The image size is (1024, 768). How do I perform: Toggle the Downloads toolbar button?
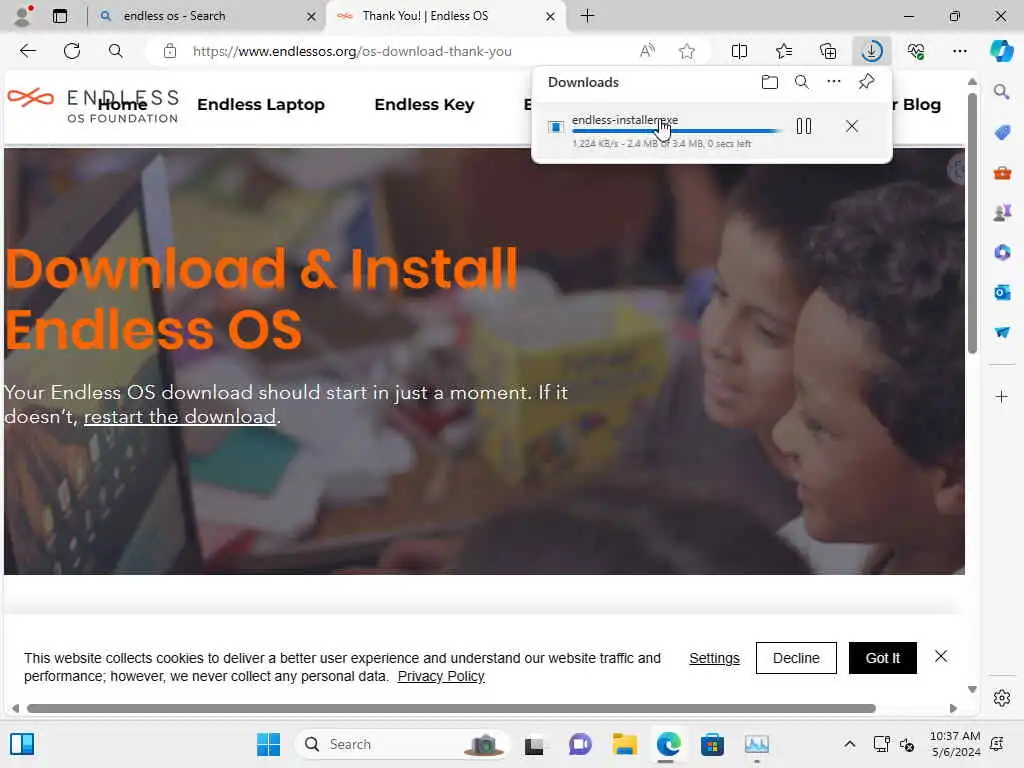(872, 51)
